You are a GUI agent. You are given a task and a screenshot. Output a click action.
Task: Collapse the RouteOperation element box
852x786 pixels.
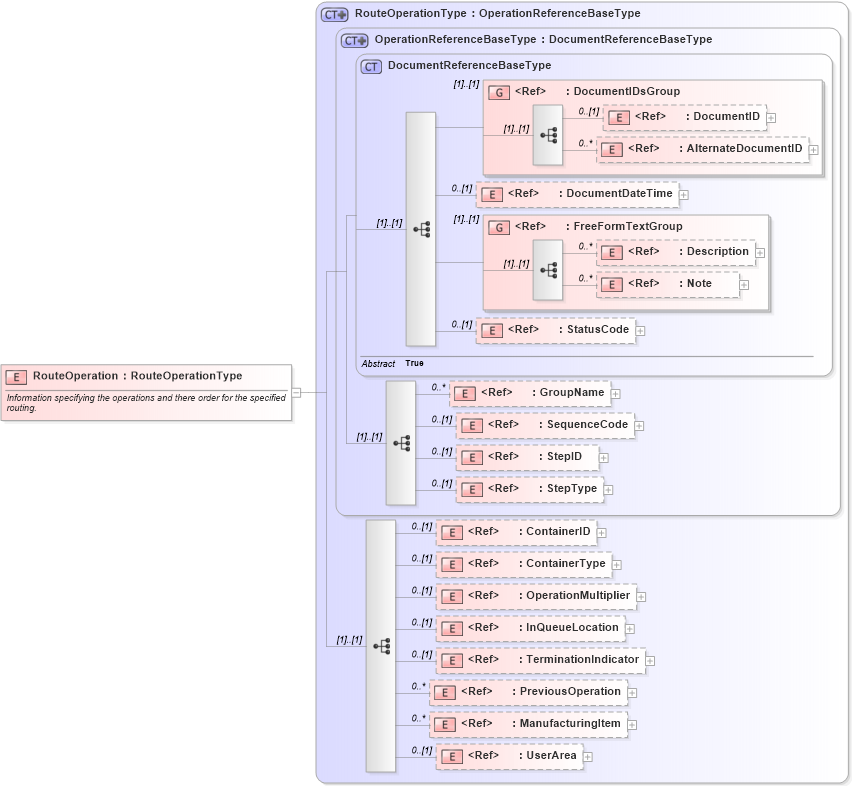294,392
